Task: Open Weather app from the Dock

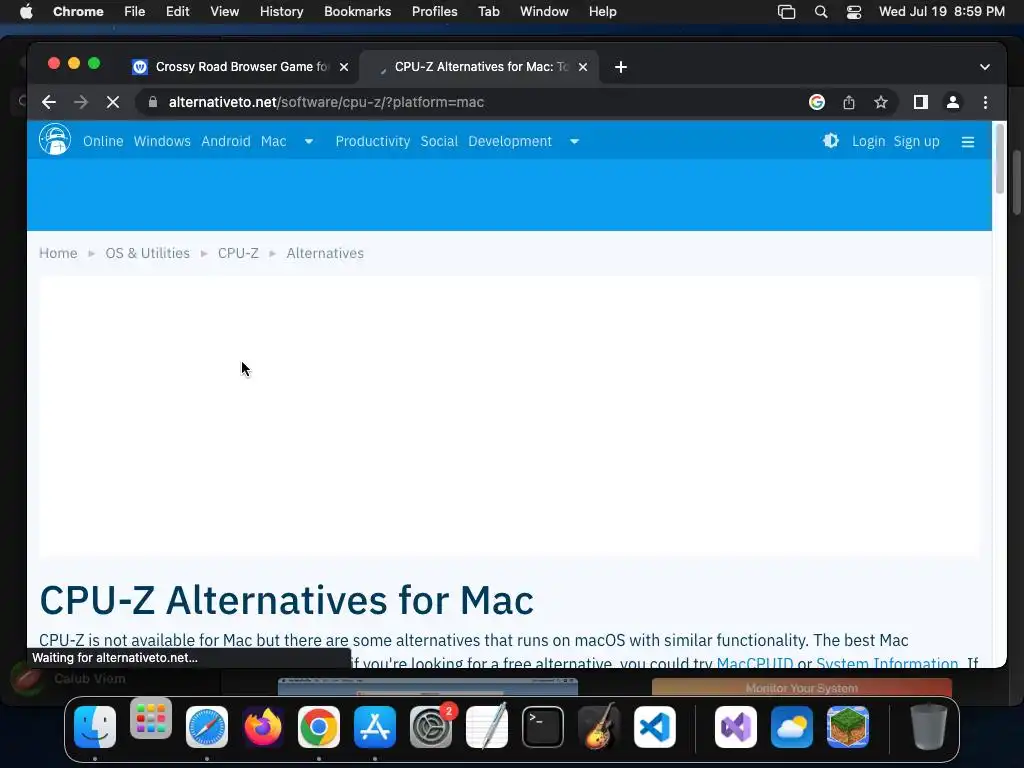Action: pos(792,726)
